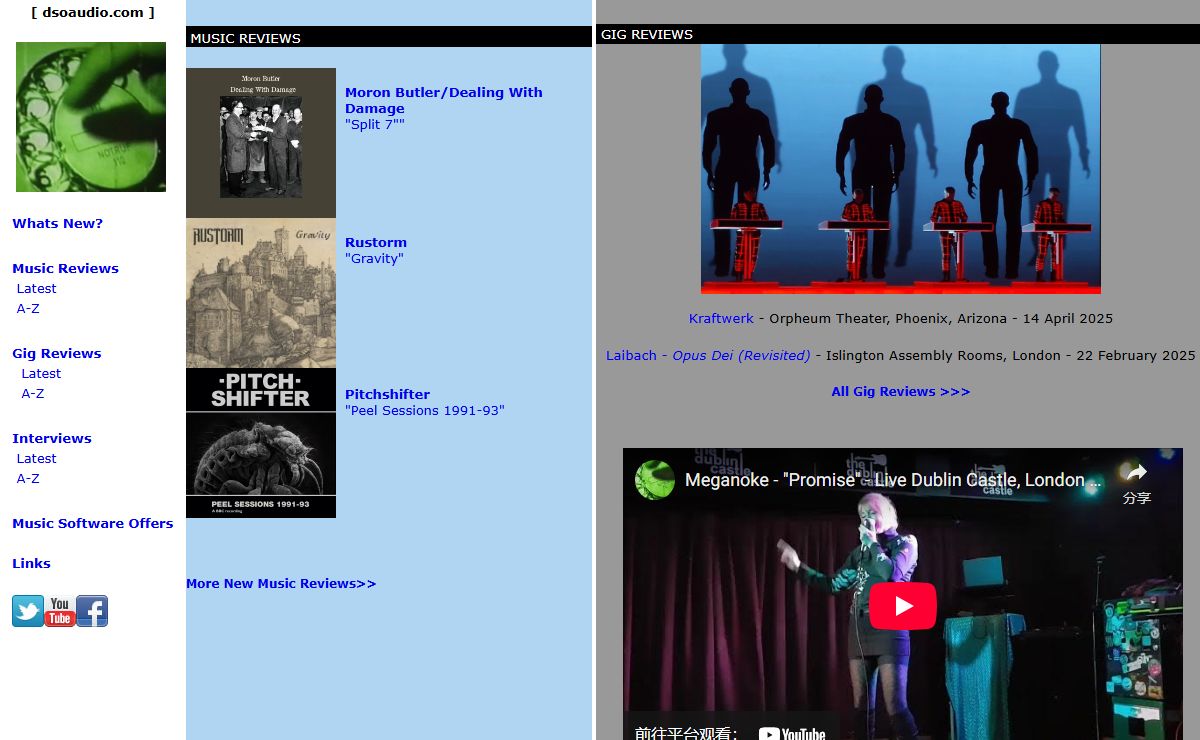Click the dsoaudio.com site title

93,12
